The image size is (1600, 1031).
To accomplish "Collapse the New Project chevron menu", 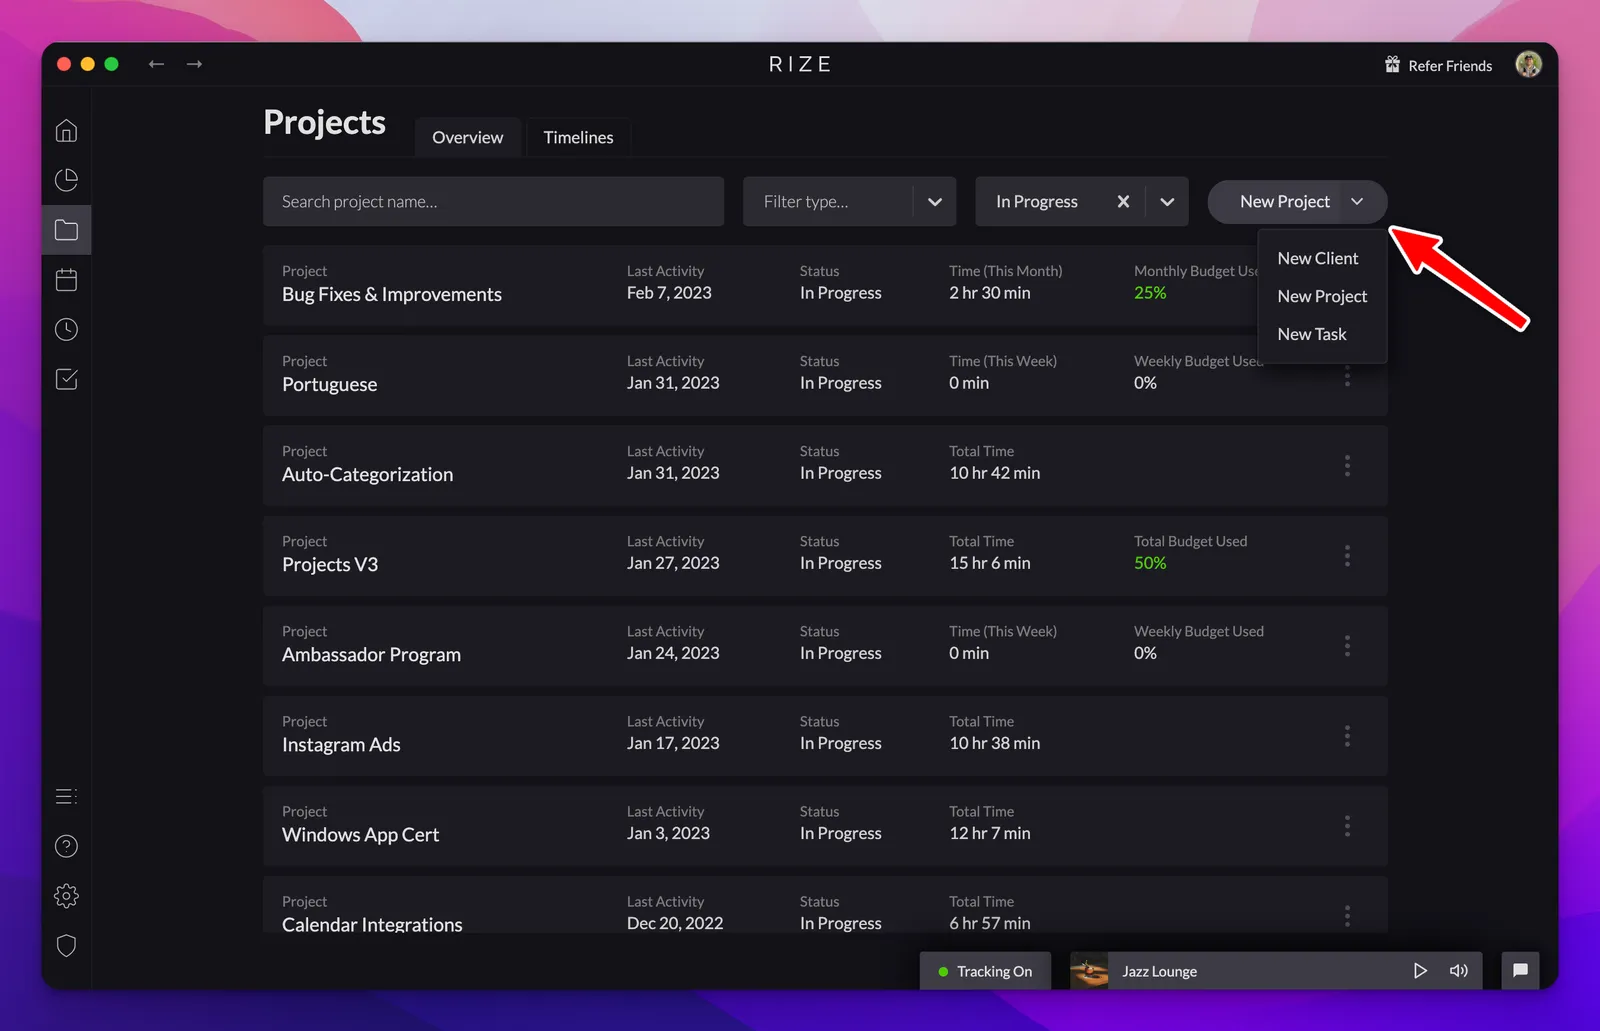I will click(1357, 202).
